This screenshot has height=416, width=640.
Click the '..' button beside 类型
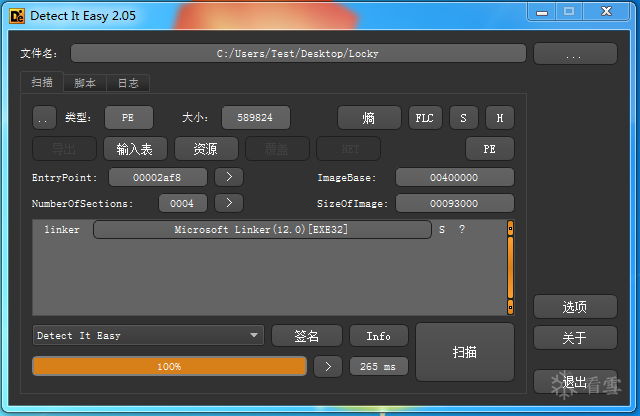click(x=44, y=118)
